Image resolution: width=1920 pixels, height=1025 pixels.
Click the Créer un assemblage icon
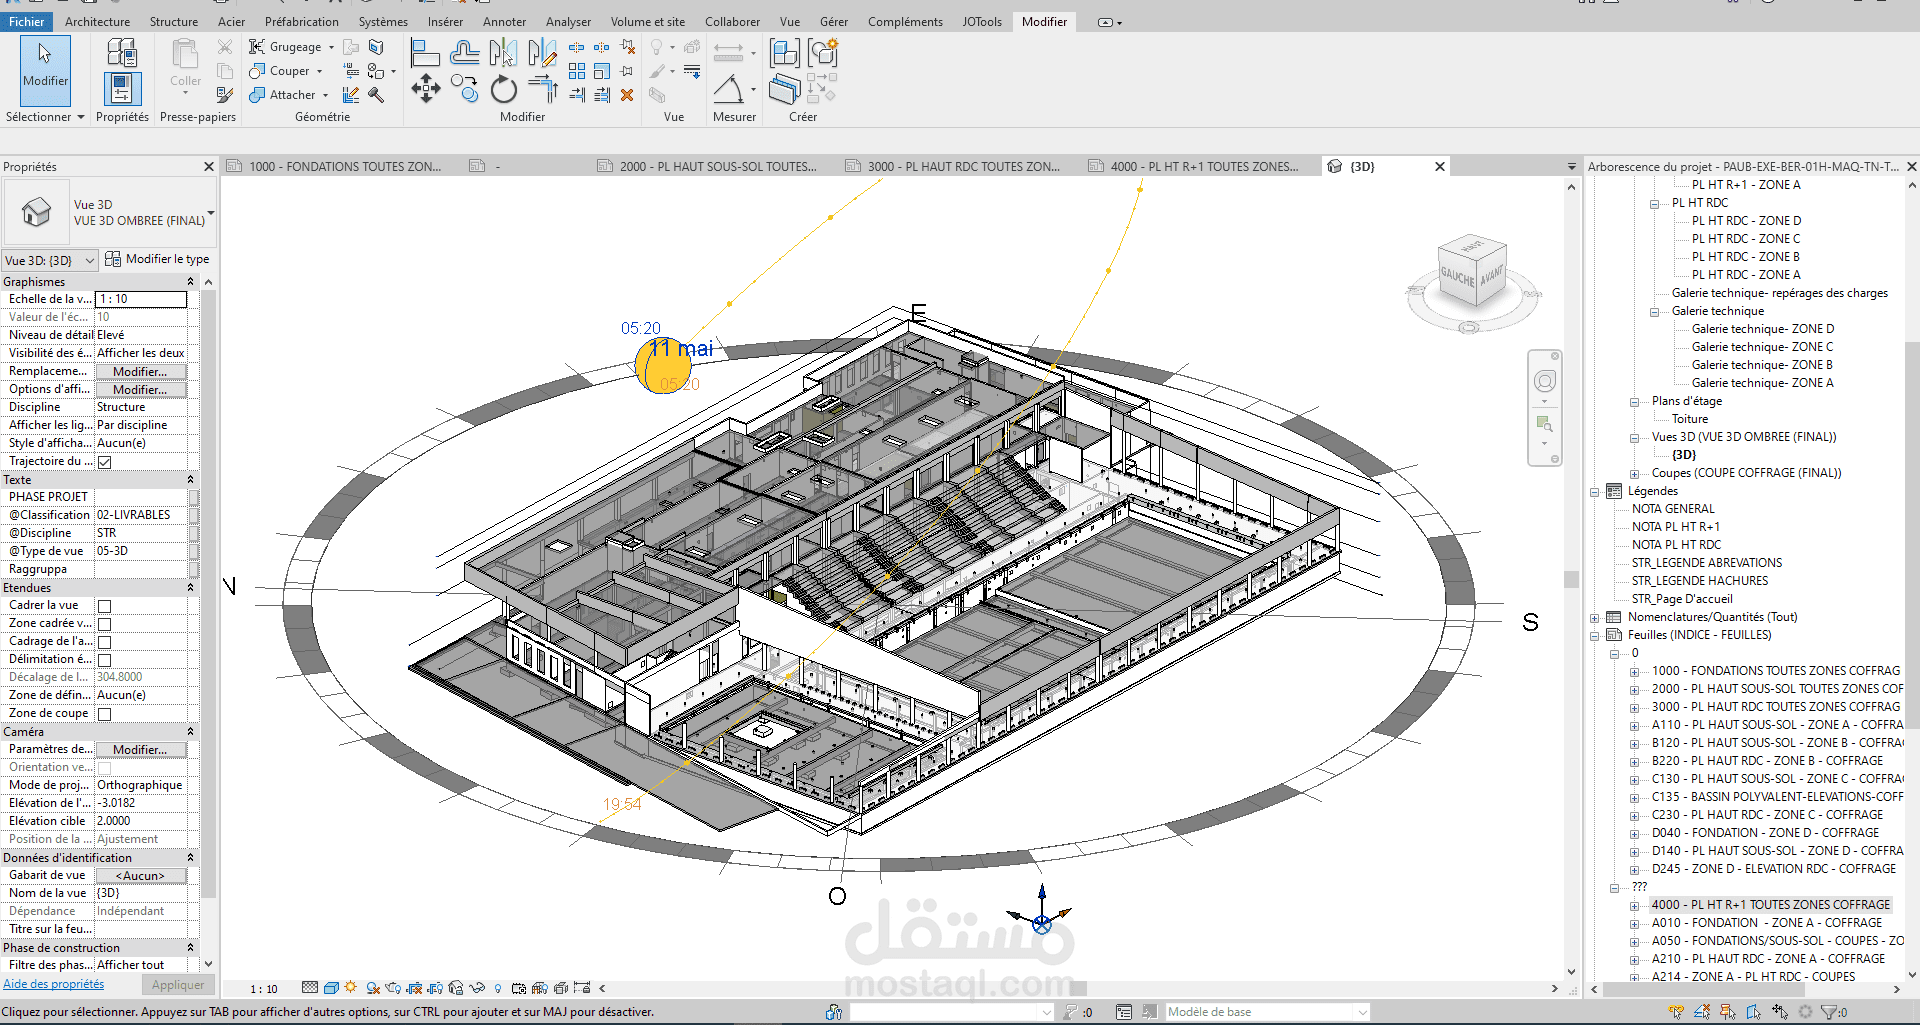click(x=785, y=52)
